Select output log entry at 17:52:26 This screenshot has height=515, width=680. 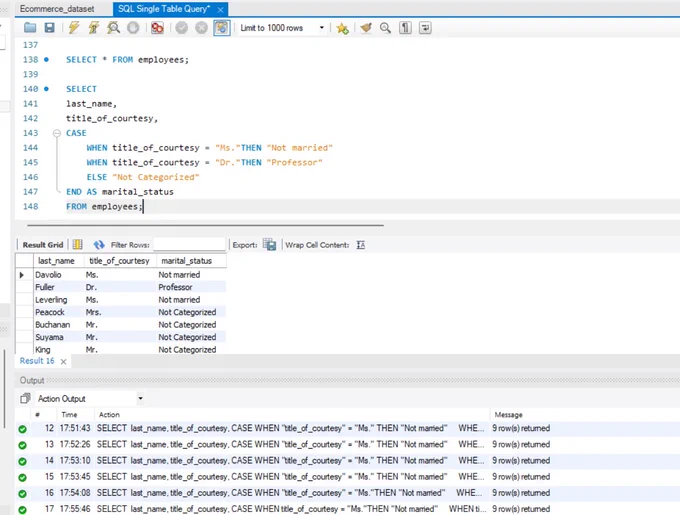click(347, 444)
